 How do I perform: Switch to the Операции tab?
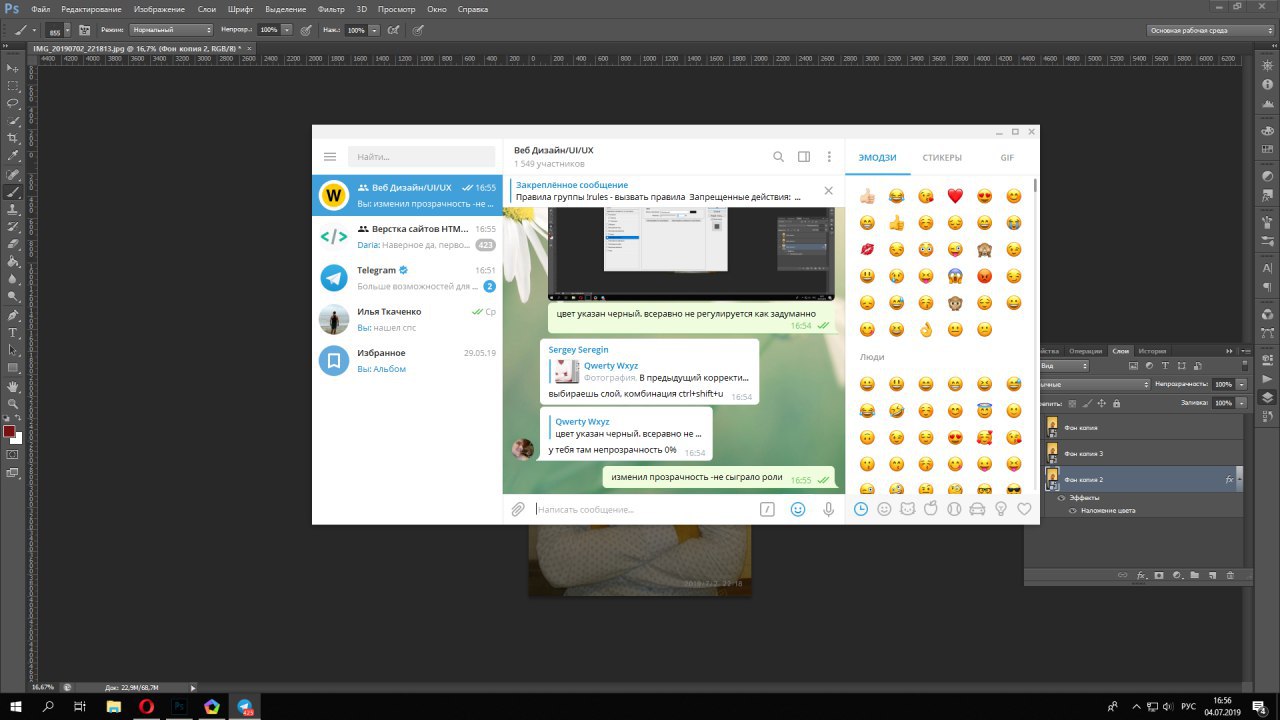click(1085, 351)
